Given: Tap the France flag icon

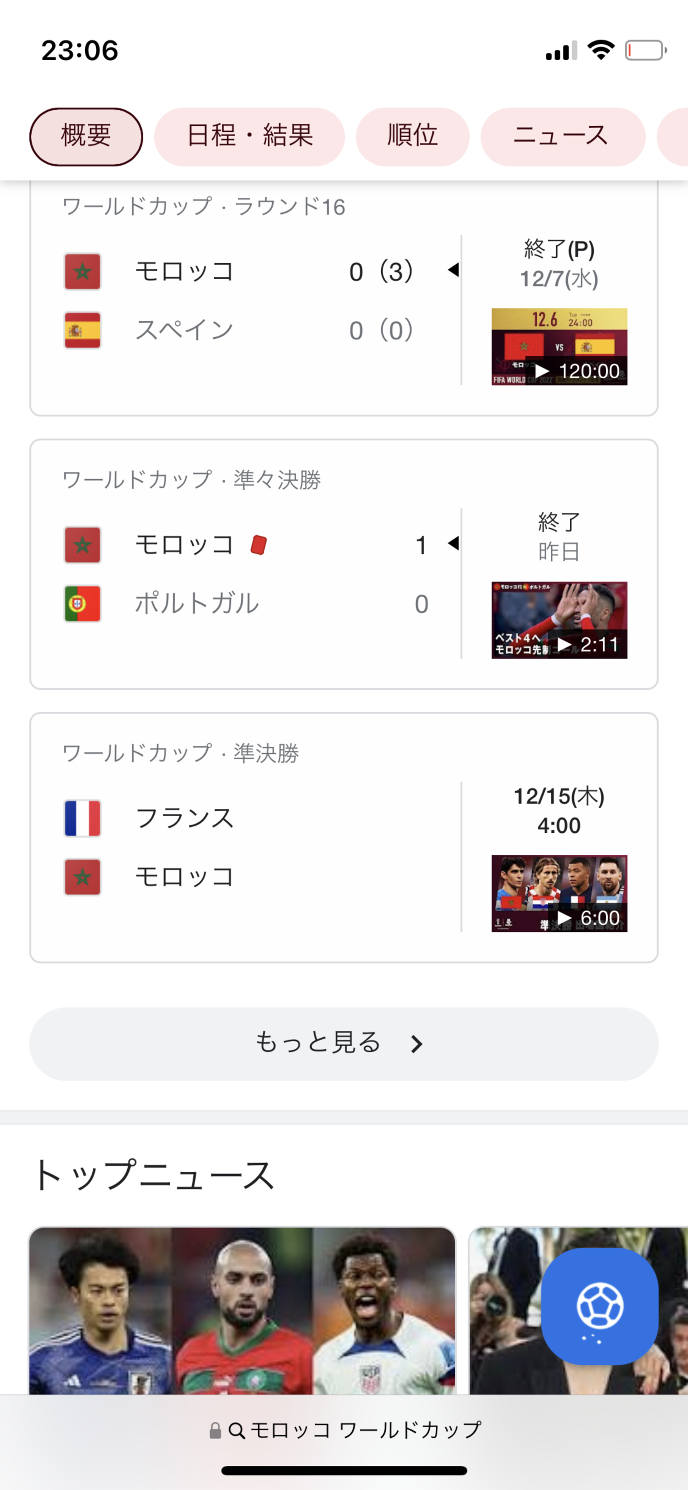Looking at the screenshot, I should point(82,818).
